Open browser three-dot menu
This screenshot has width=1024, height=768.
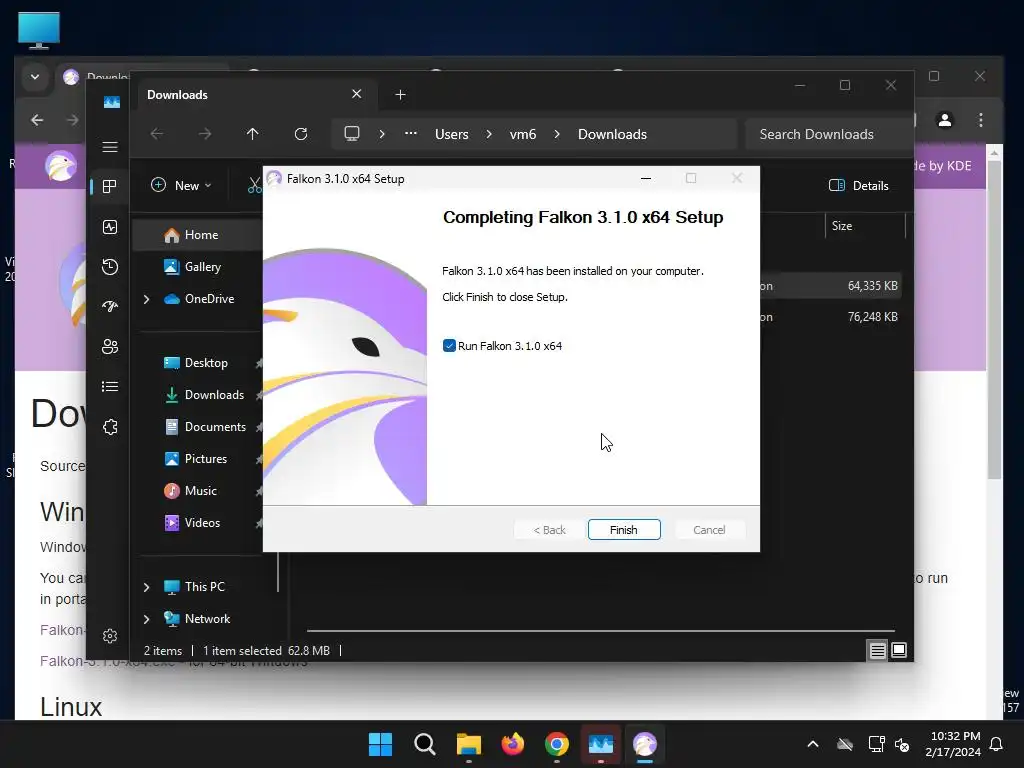click(x=981, y=120)
